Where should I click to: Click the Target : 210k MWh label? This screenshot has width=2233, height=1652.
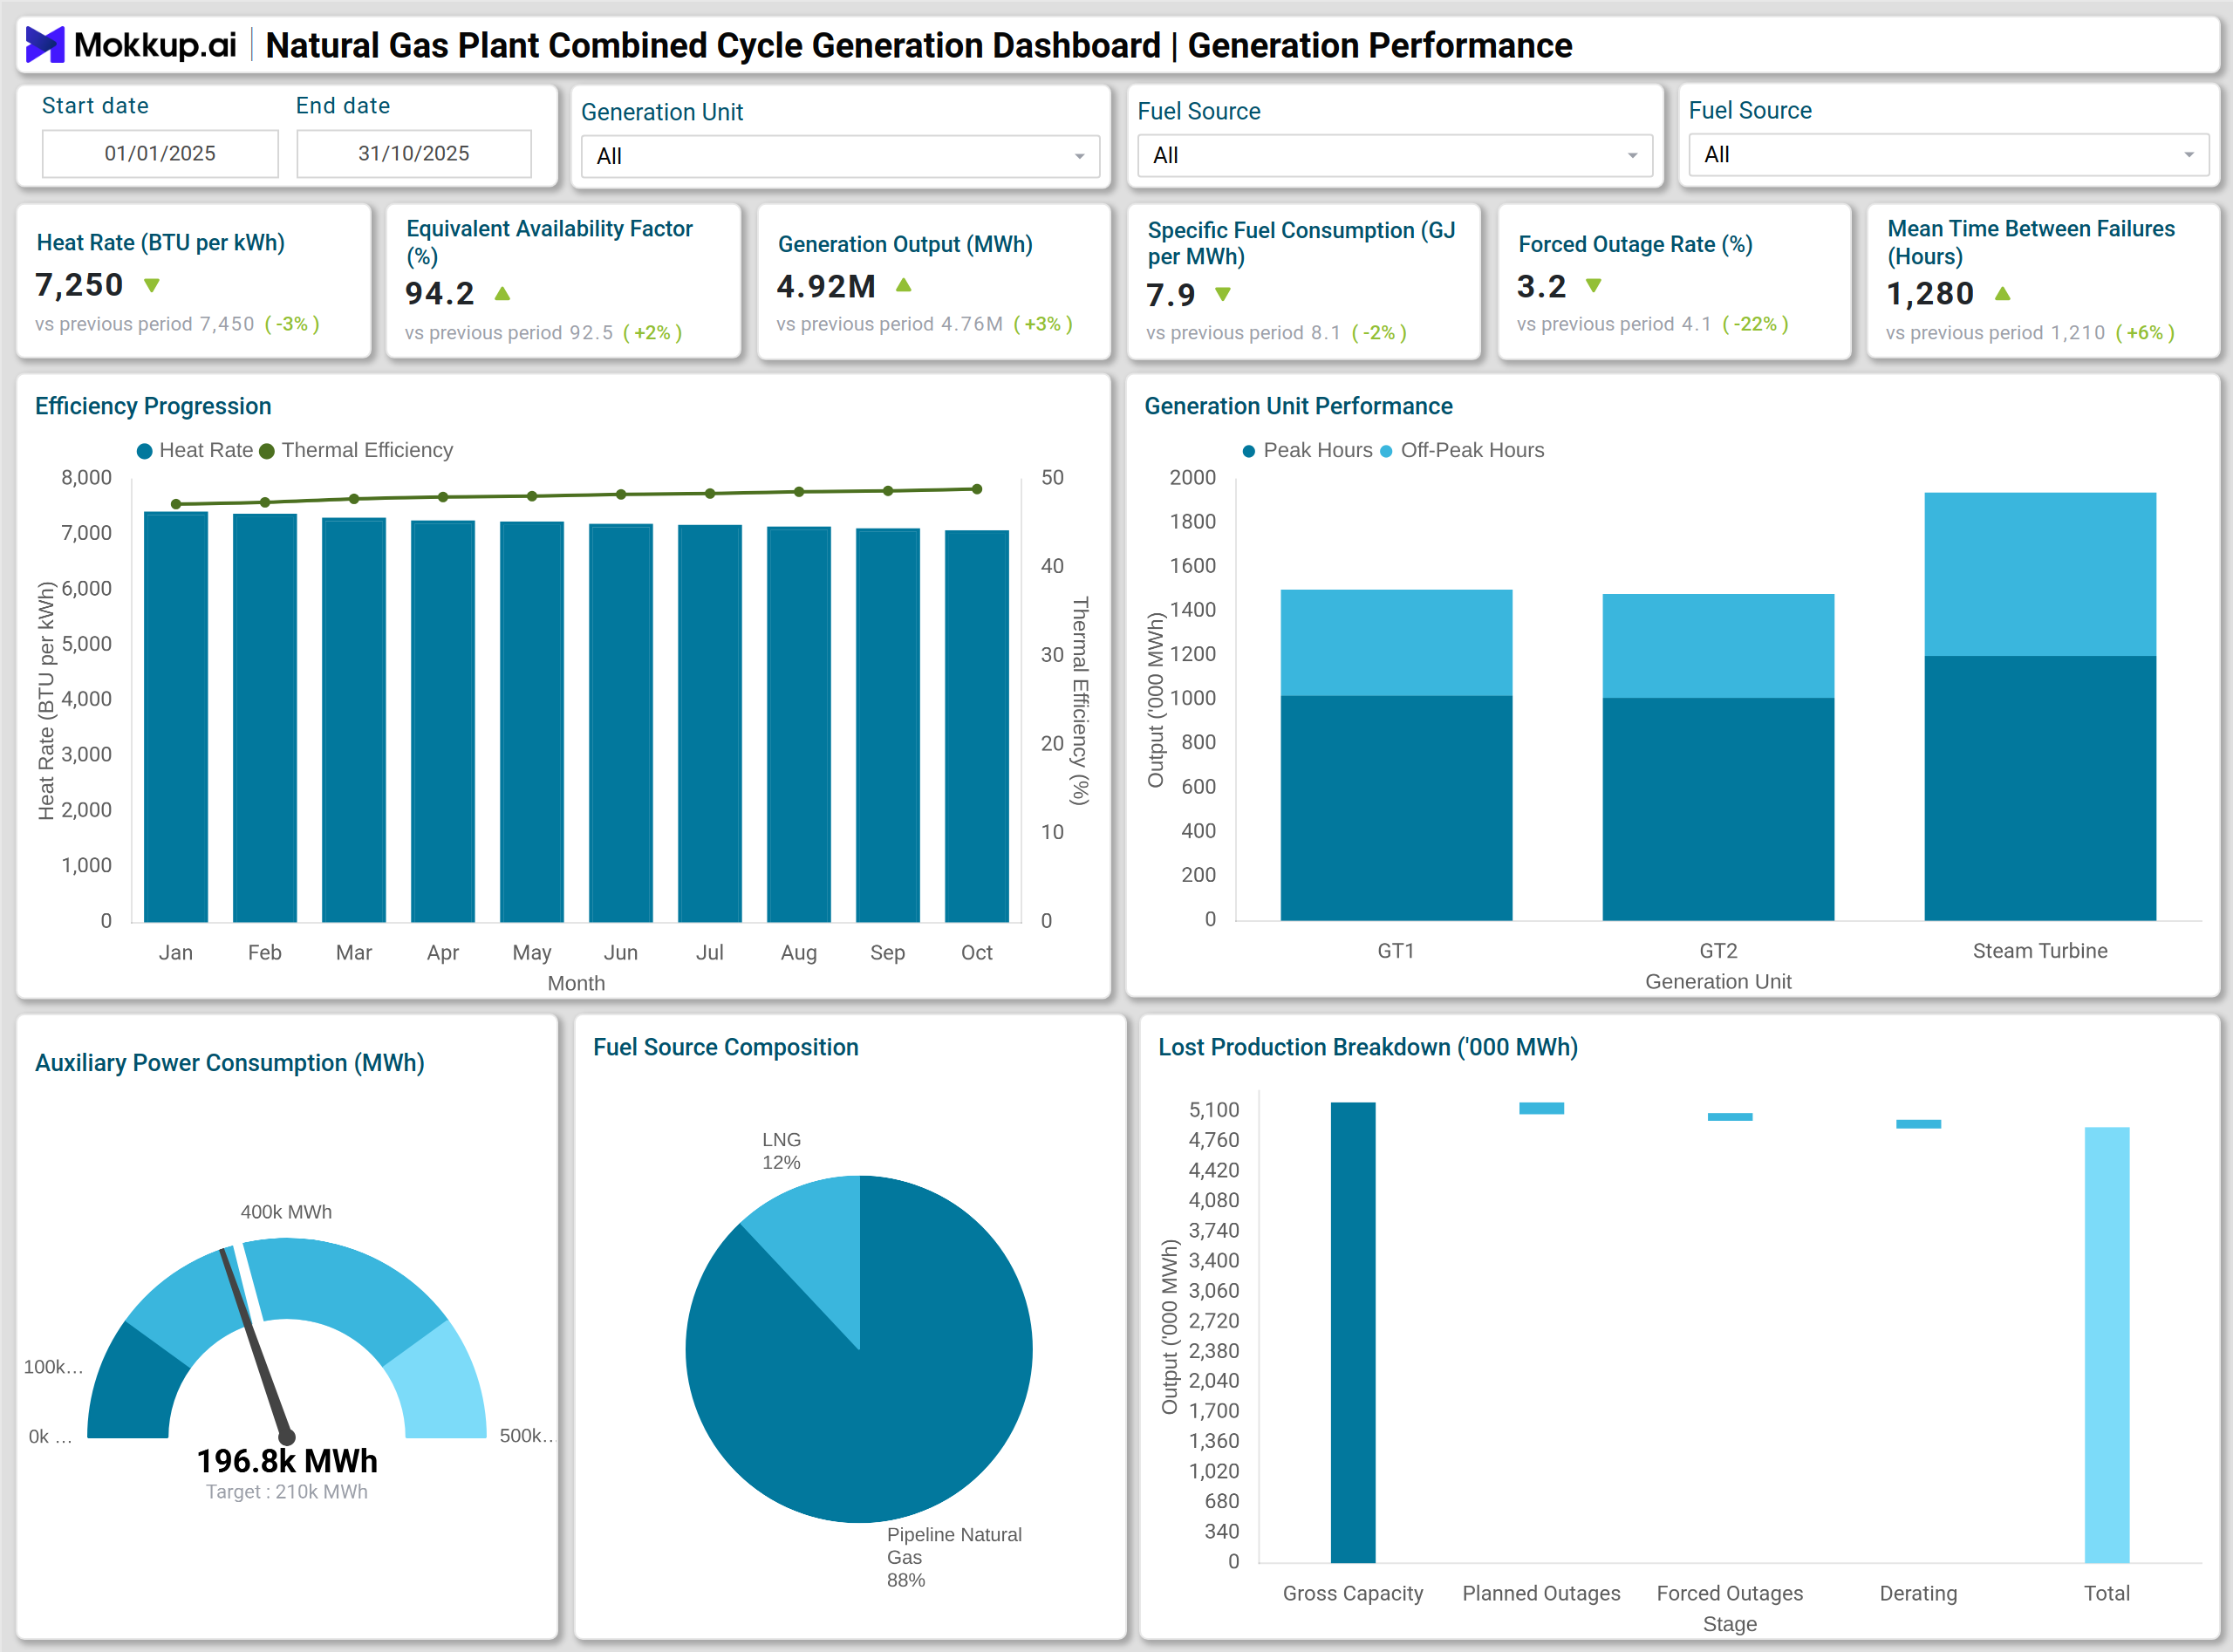point(287,1492)
